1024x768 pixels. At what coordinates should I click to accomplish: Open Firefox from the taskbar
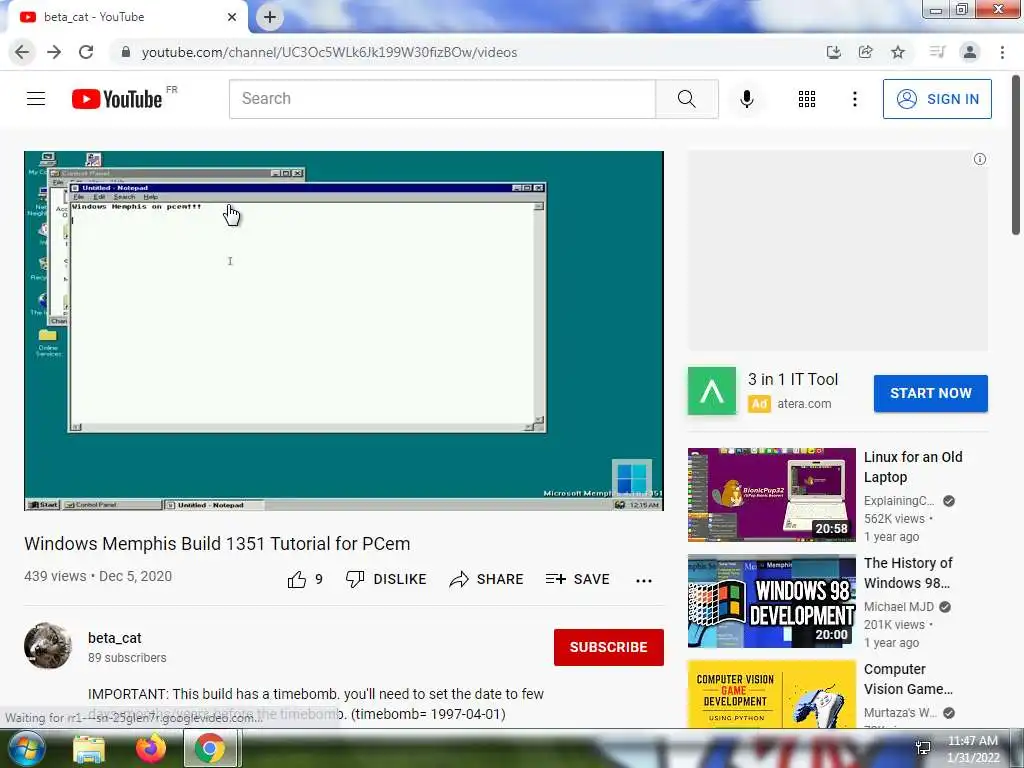pyautogui.click(x=151, y=749)
